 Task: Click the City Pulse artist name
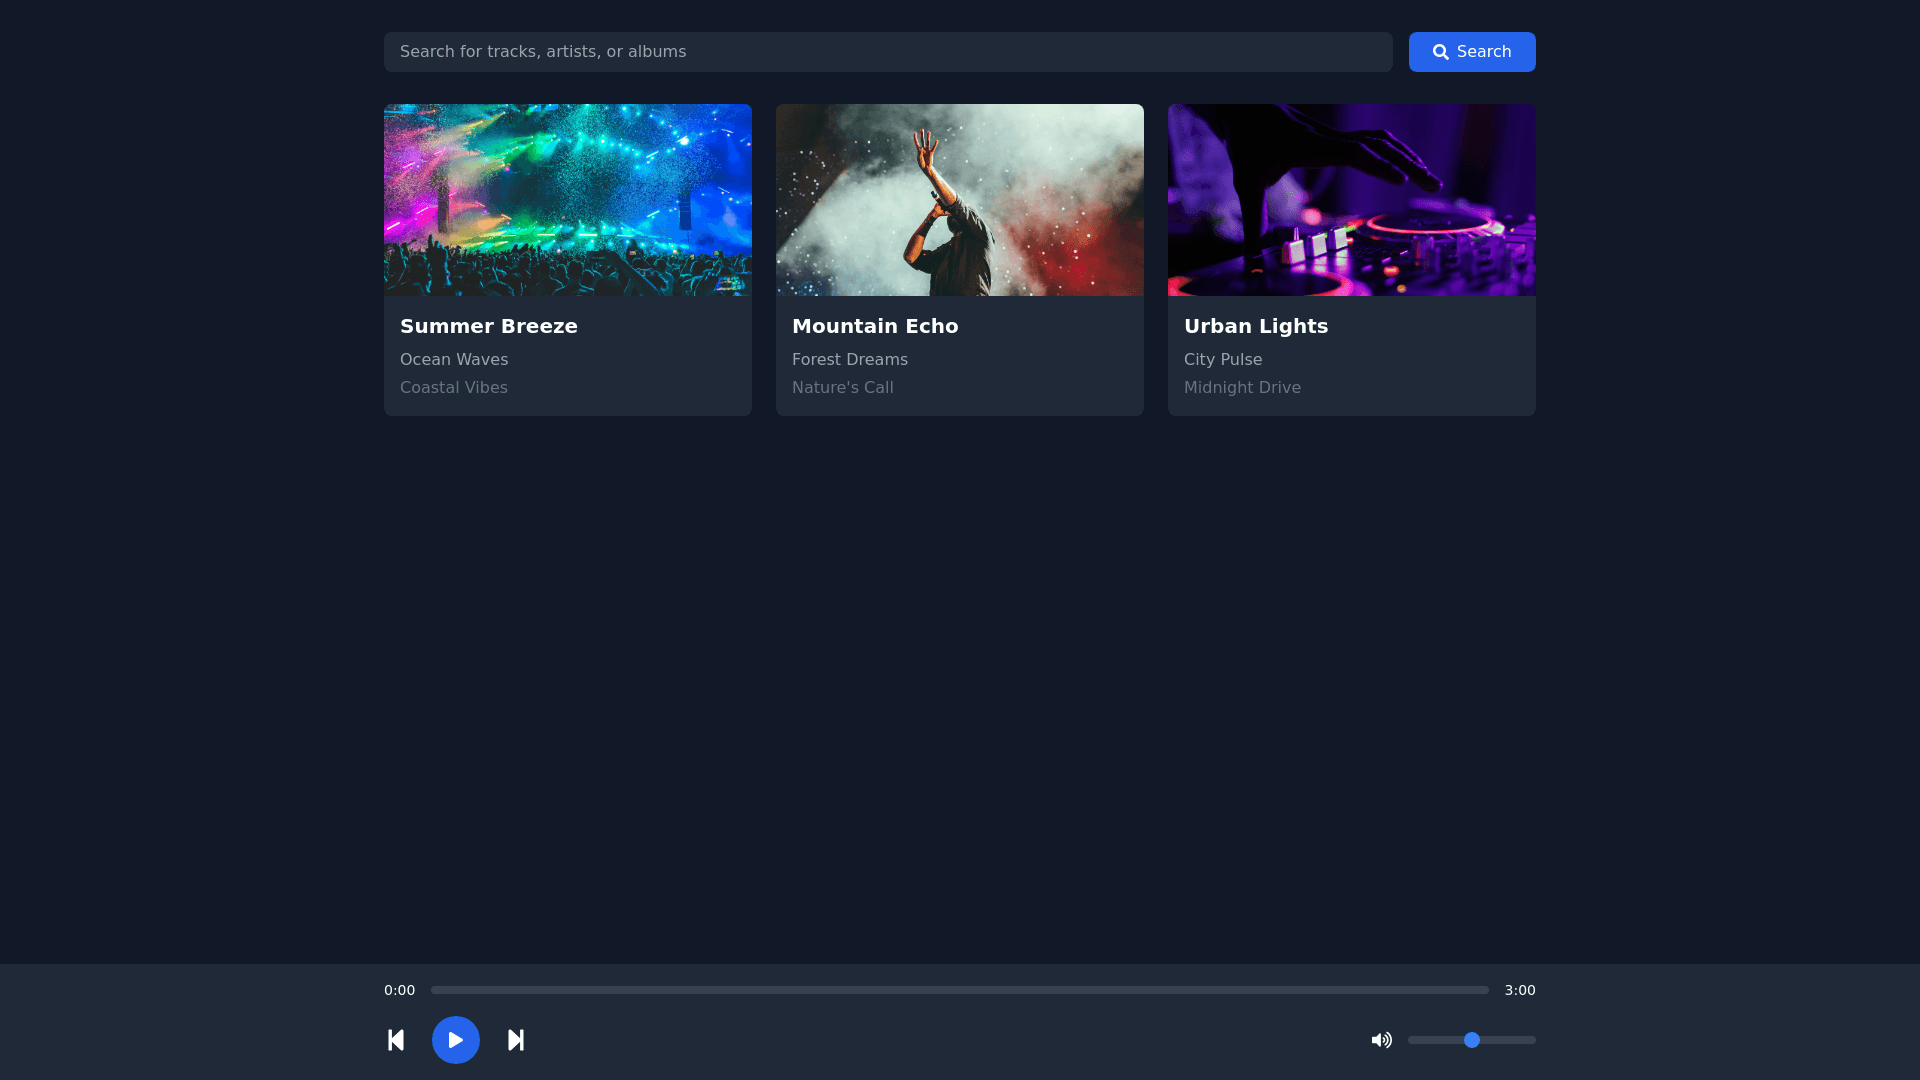tap(1223, 359)
